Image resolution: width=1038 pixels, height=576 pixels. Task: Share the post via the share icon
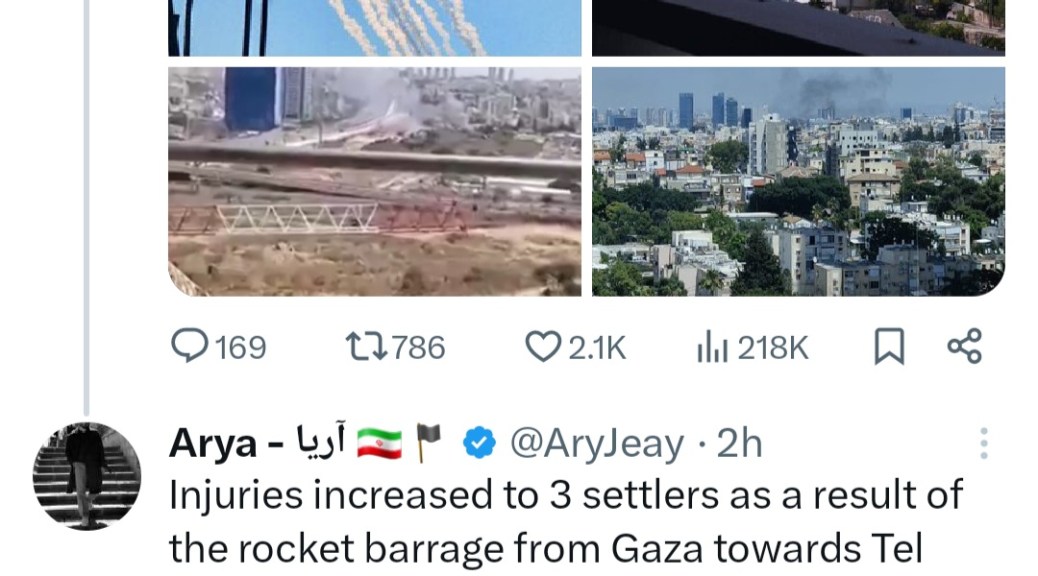(x=965, y=346)
